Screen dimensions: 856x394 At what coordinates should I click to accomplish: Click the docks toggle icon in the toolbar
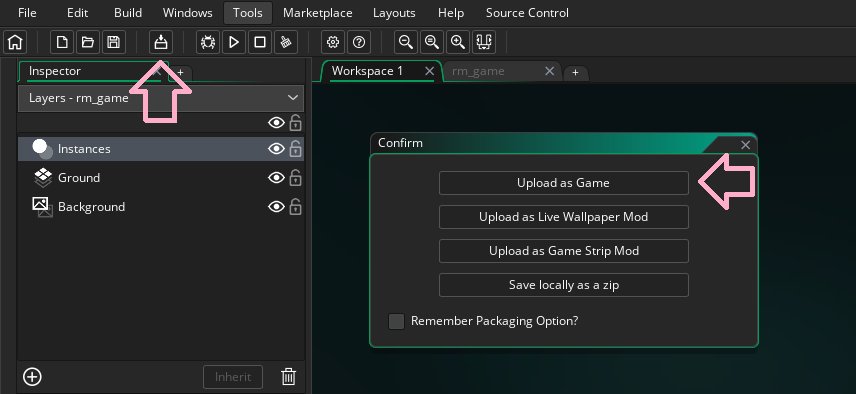click(x=484, y=42)
